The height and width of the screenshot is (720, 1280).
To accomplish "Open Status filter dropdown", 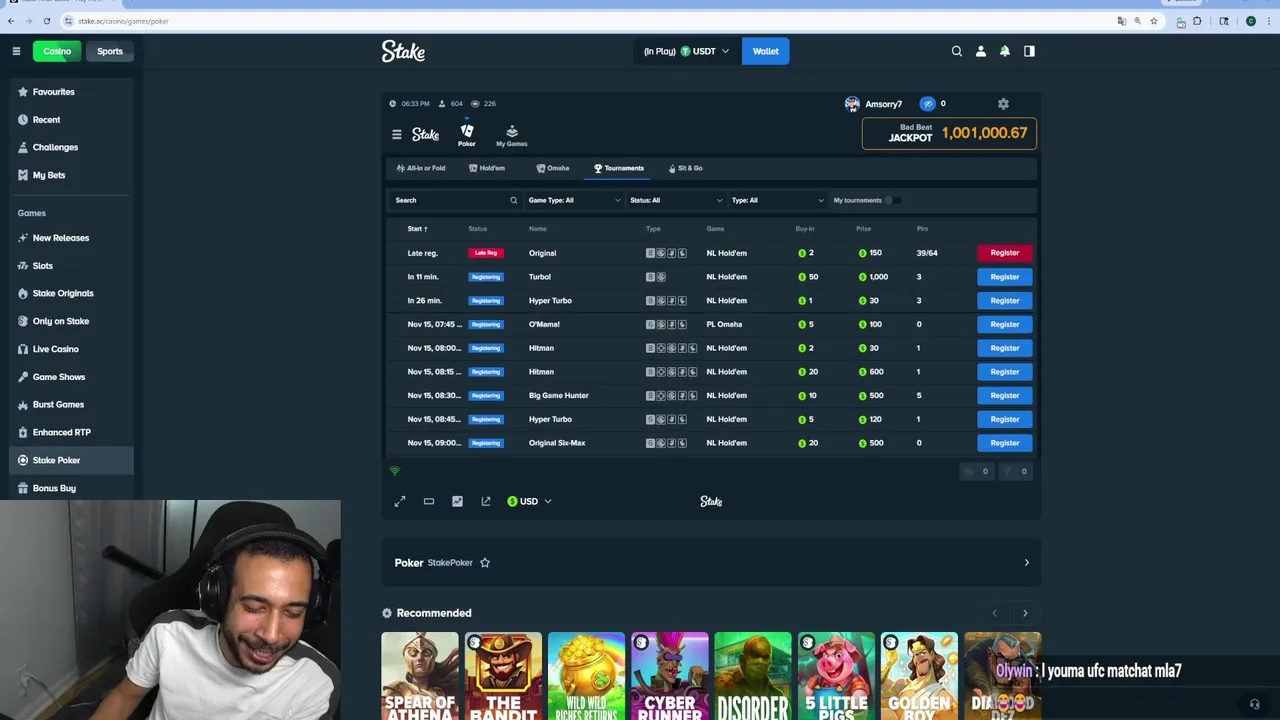I will (x=676, y=200).
